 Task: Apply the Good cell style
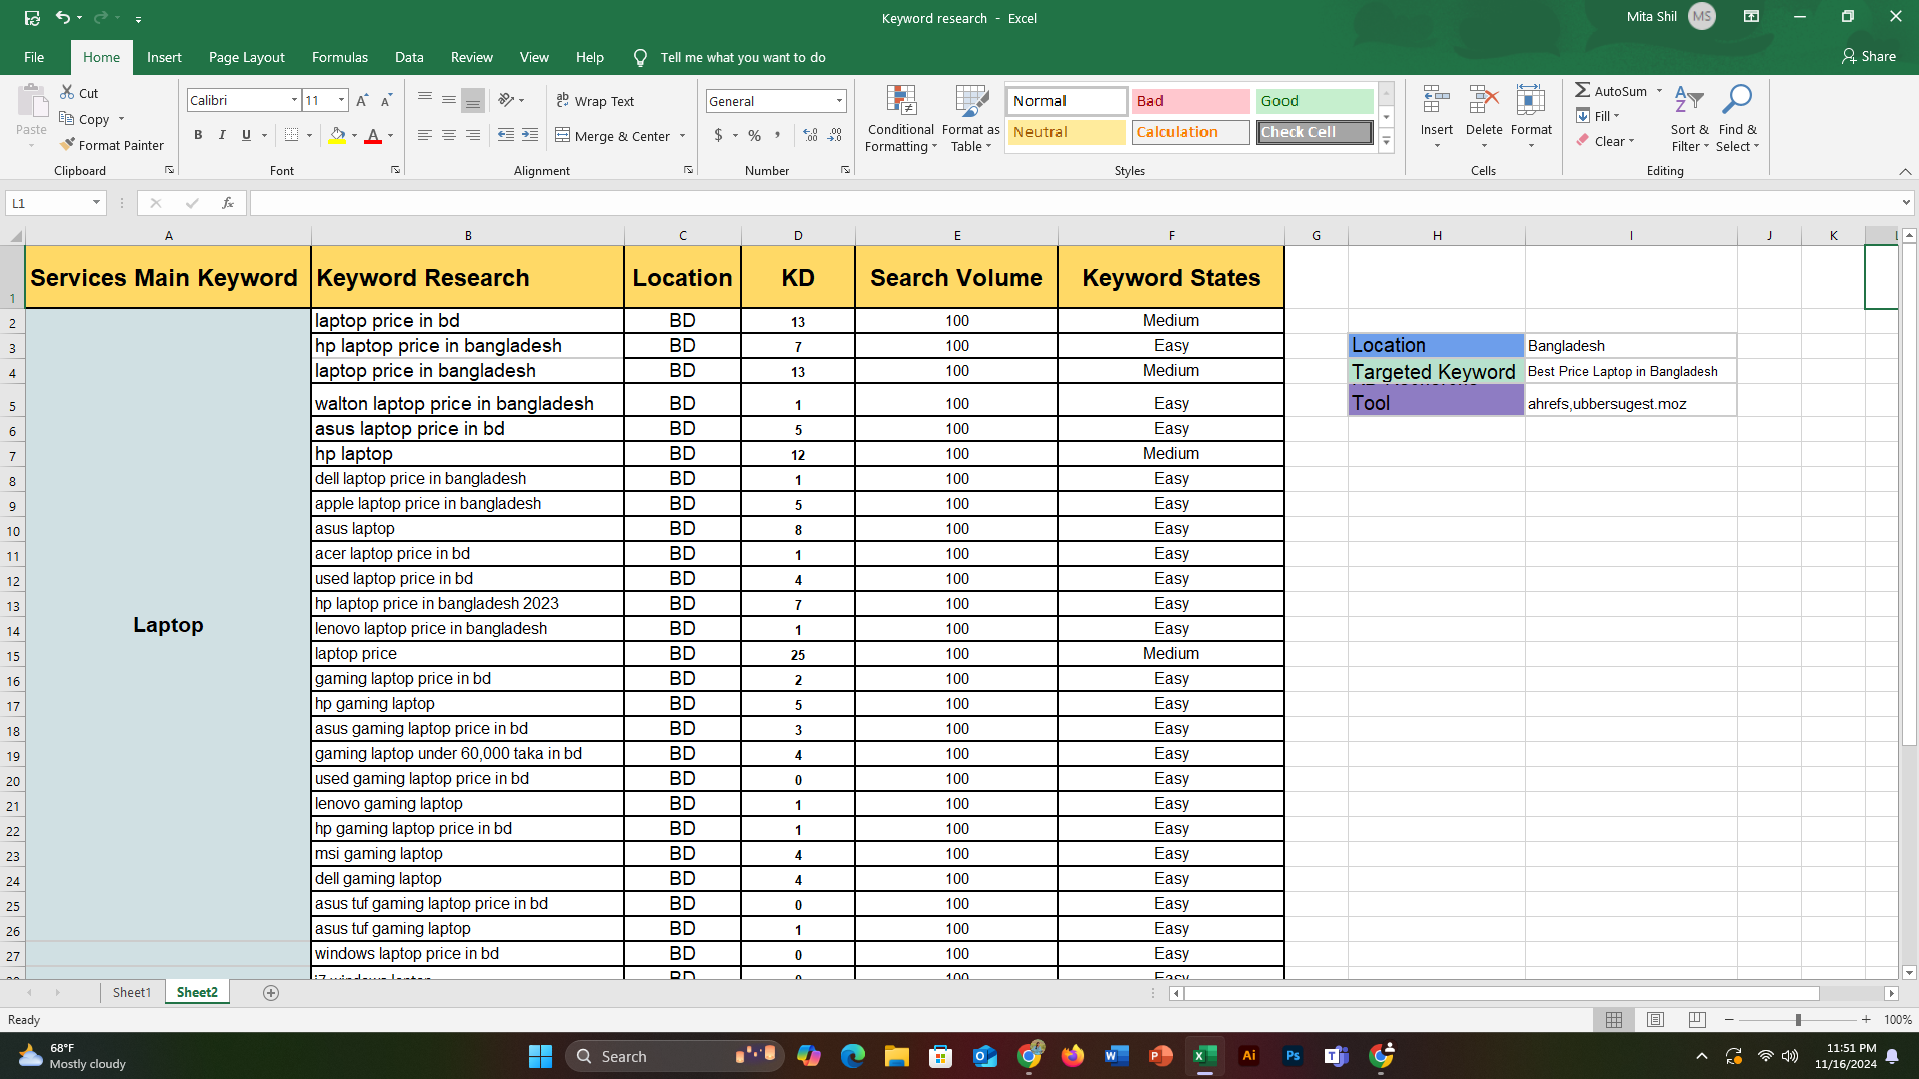point(1313,101)
